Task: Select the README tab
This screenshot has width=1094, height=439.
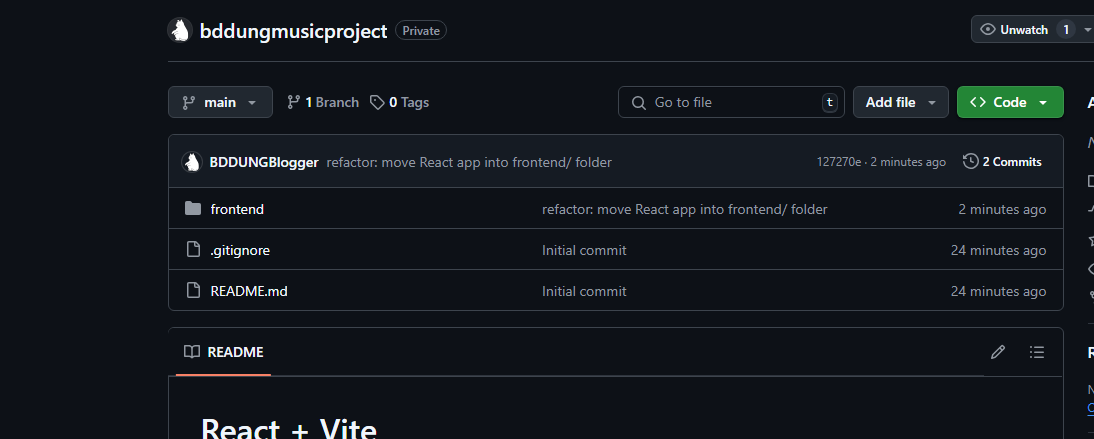Action: pos(223,352)
